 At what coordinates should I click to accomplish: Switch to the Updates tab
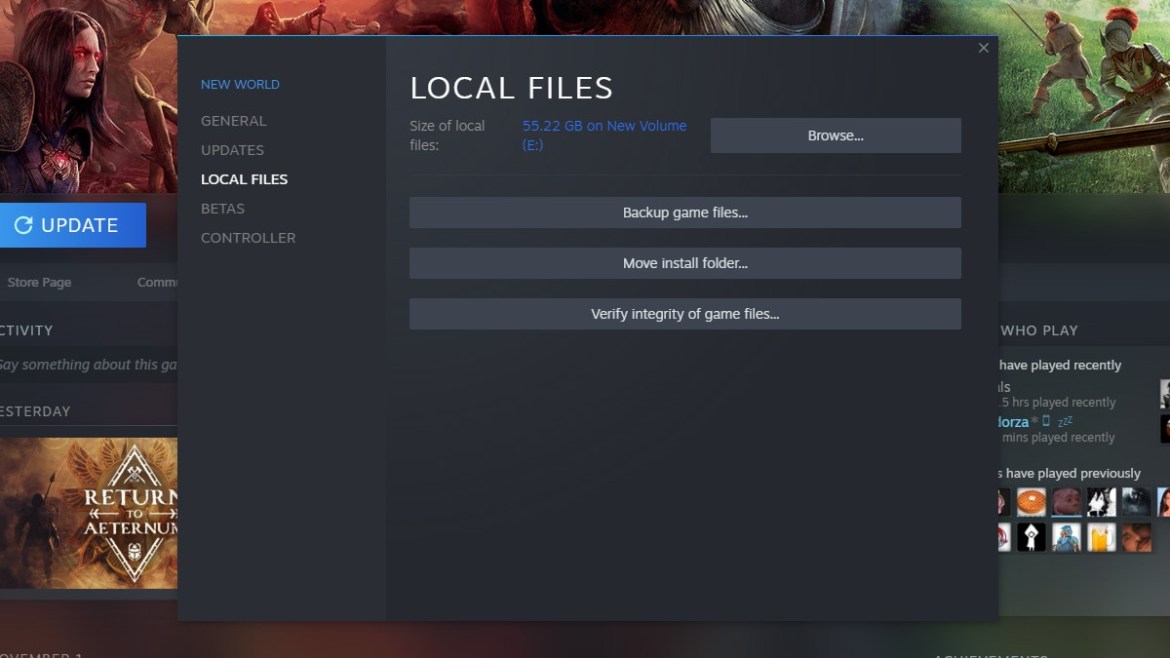coord(232,150)
